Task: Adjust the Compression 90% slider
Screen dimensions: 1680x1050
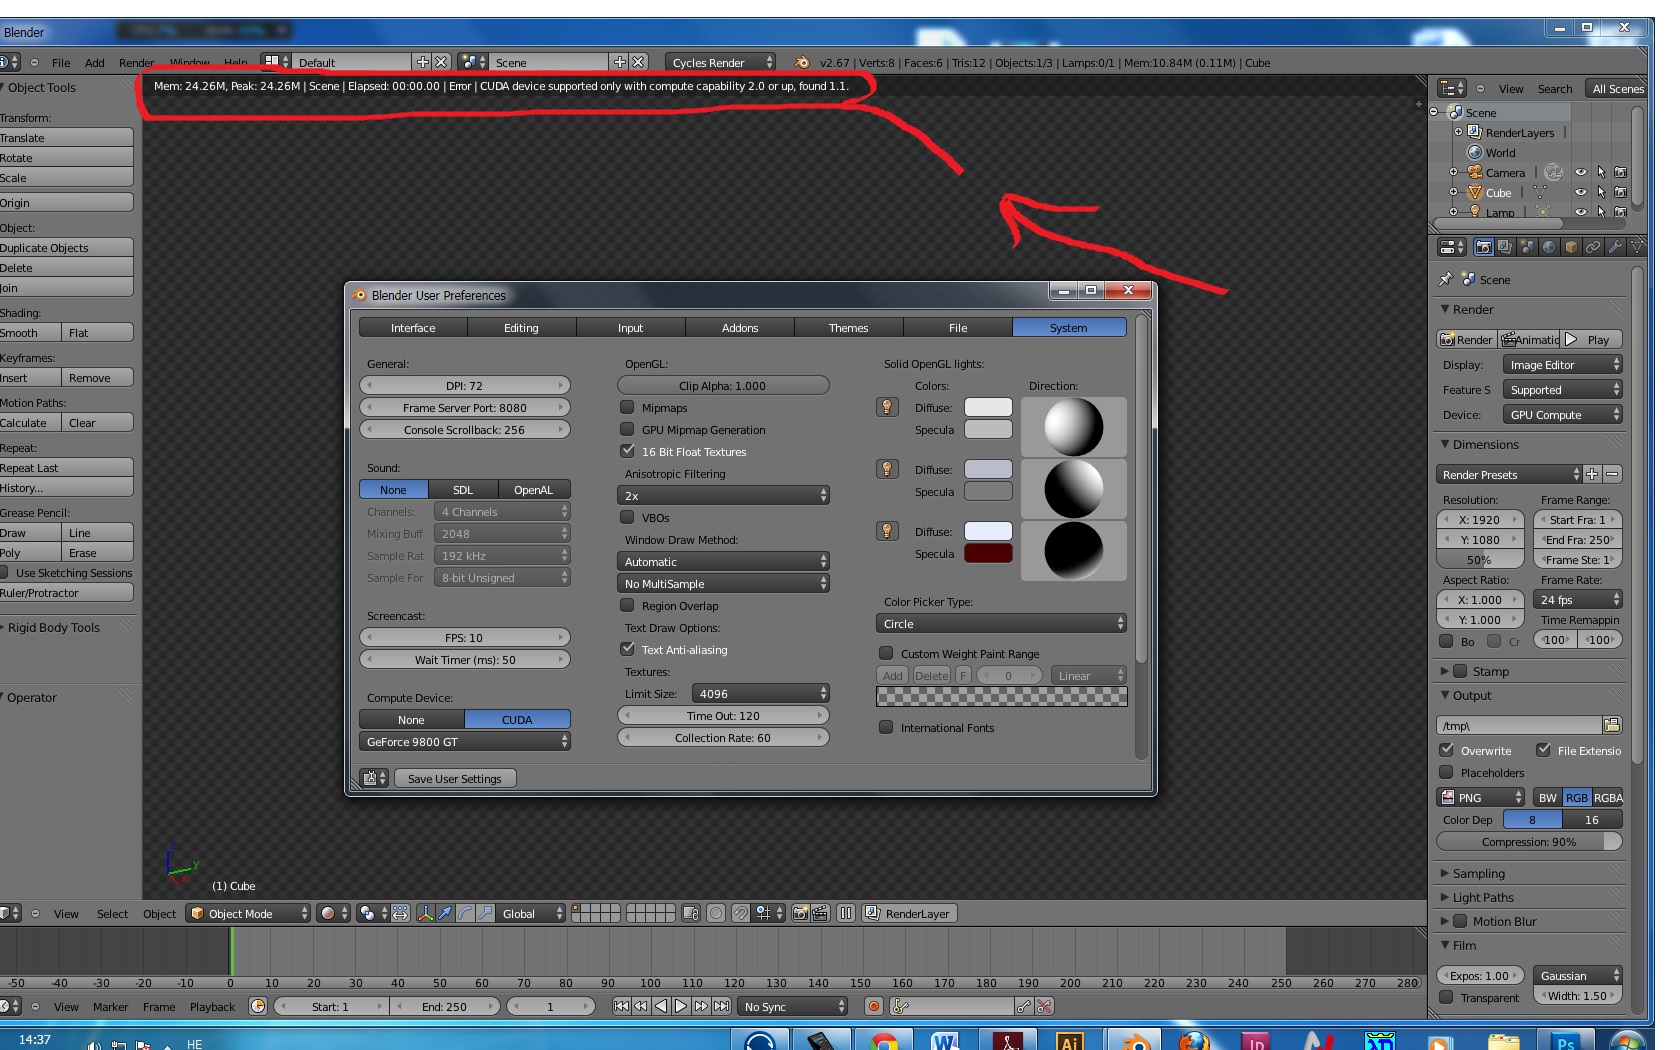Action: click(1529, 841)
